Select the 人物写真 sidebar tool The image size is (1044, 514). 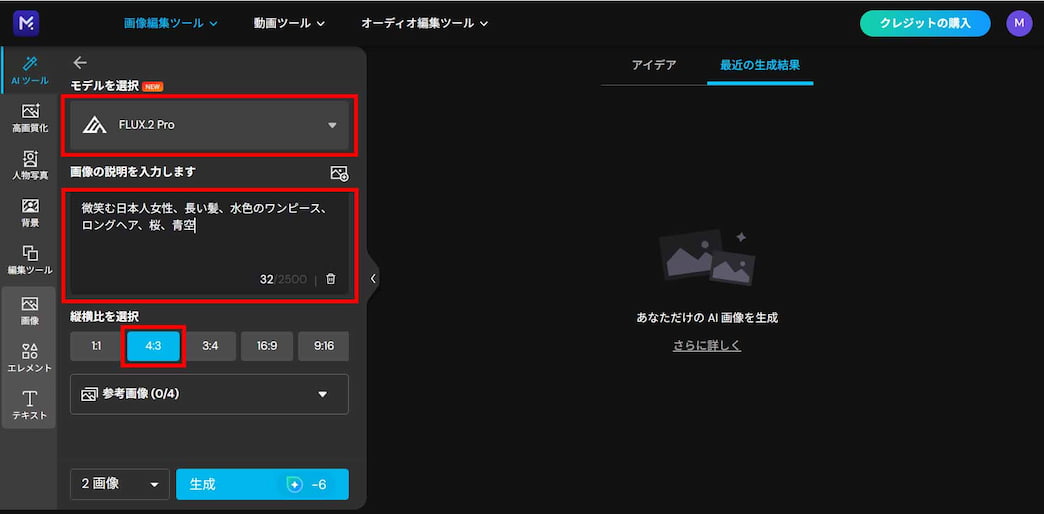point(30,166)
